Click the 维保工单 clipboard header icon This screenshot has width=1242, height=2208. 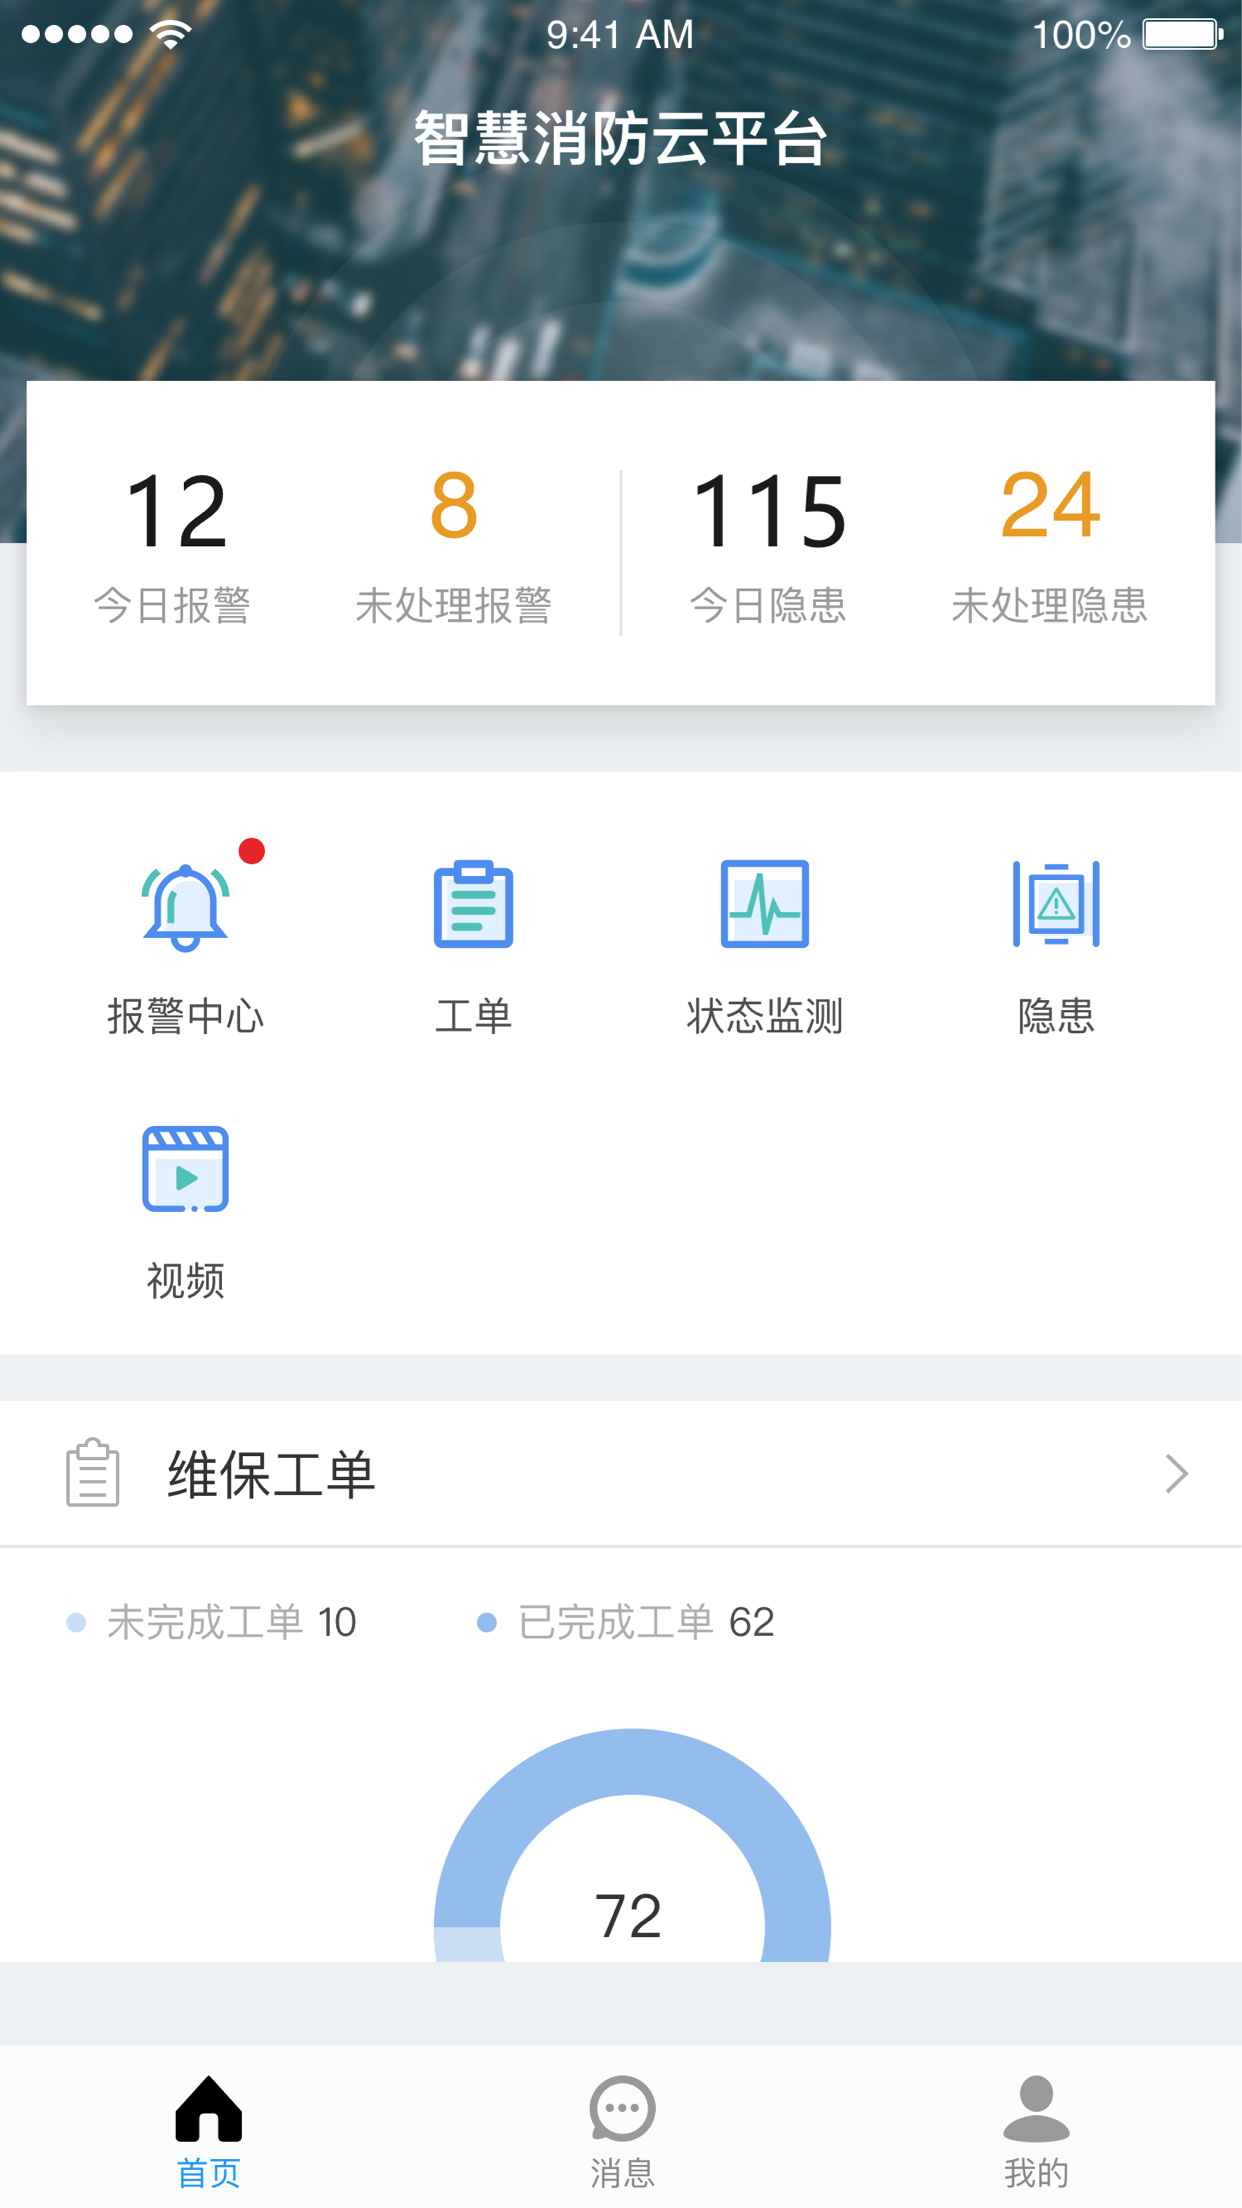pyautogui.click(x=93, y=1473)
